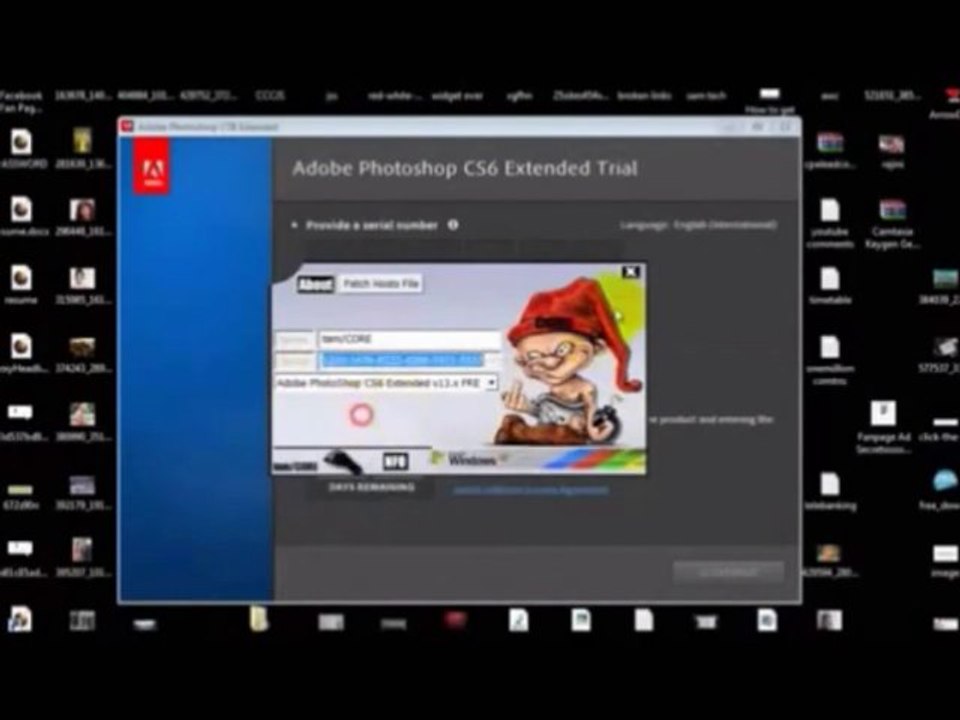Click the name field containing tam/CORE
This screenshot has height=720, width=960.
point(409,339)
